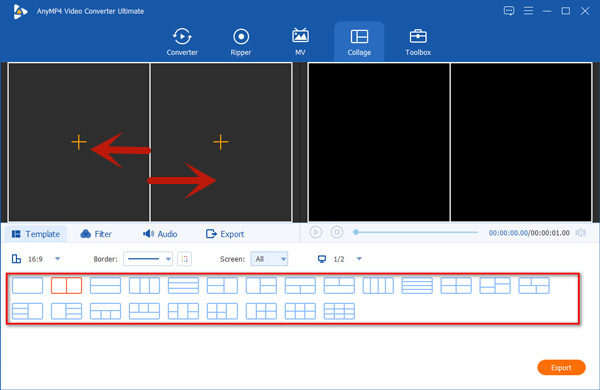
Task: Expand the 16:9 aspect ratio dropdown
Action: (57, 259)
